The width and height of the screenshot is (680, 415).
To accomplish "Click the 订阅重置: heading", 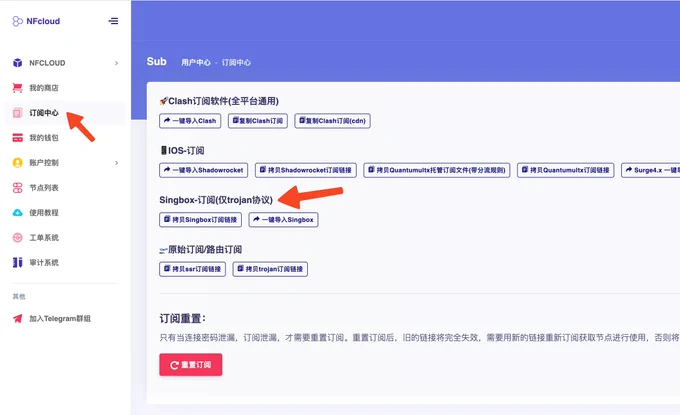I will (183, 319).
